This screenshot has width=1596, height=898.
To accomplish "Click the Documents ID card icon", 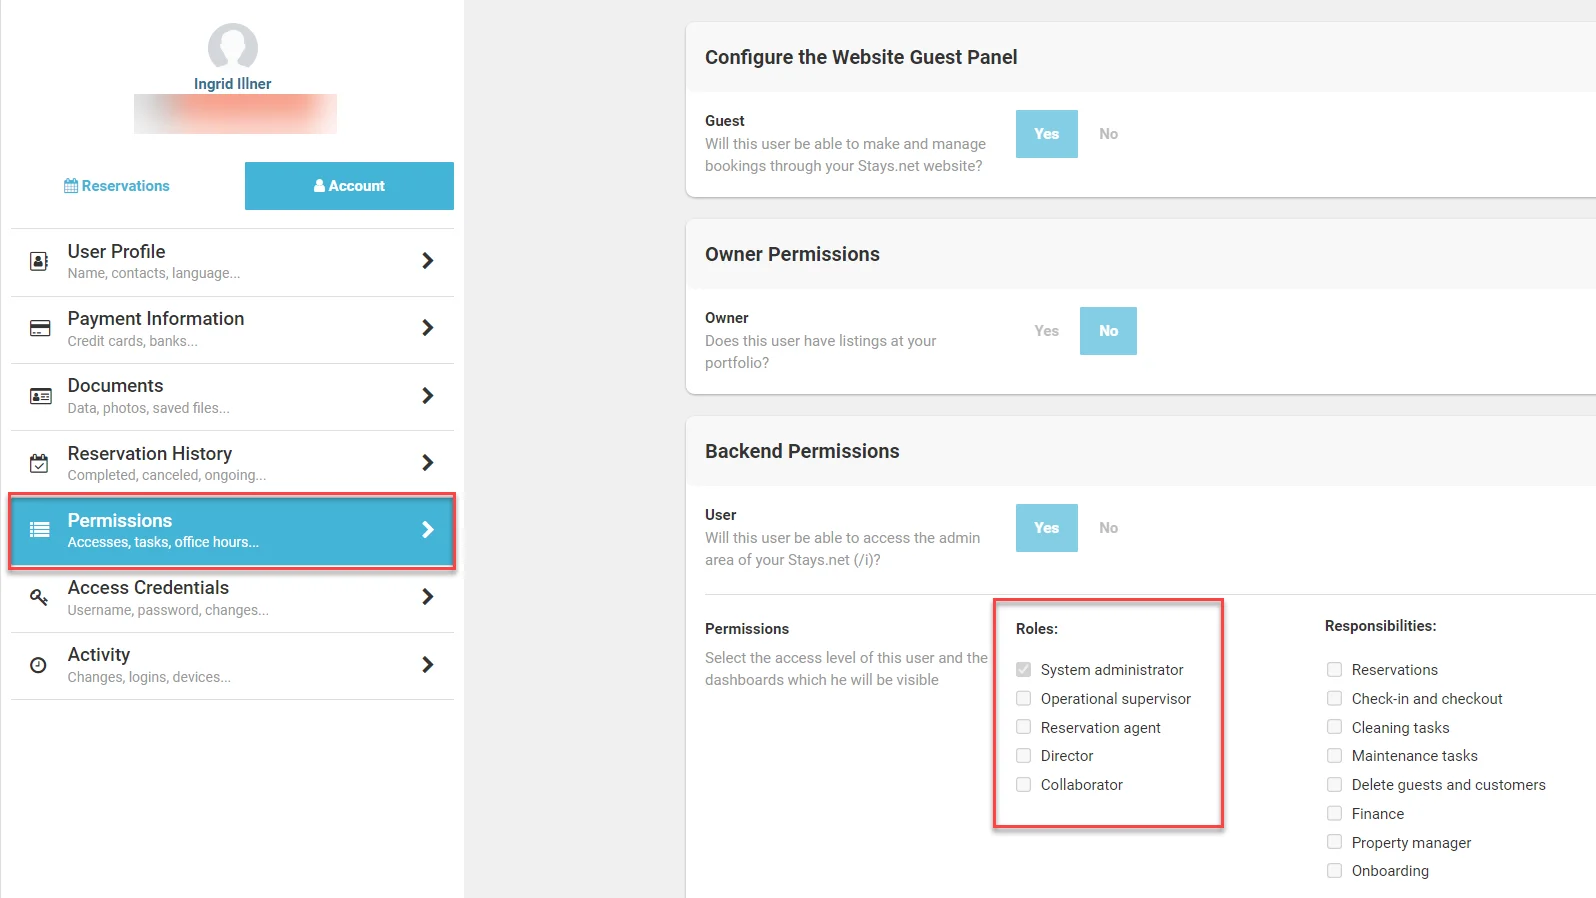I will click(x=40, y=396).
